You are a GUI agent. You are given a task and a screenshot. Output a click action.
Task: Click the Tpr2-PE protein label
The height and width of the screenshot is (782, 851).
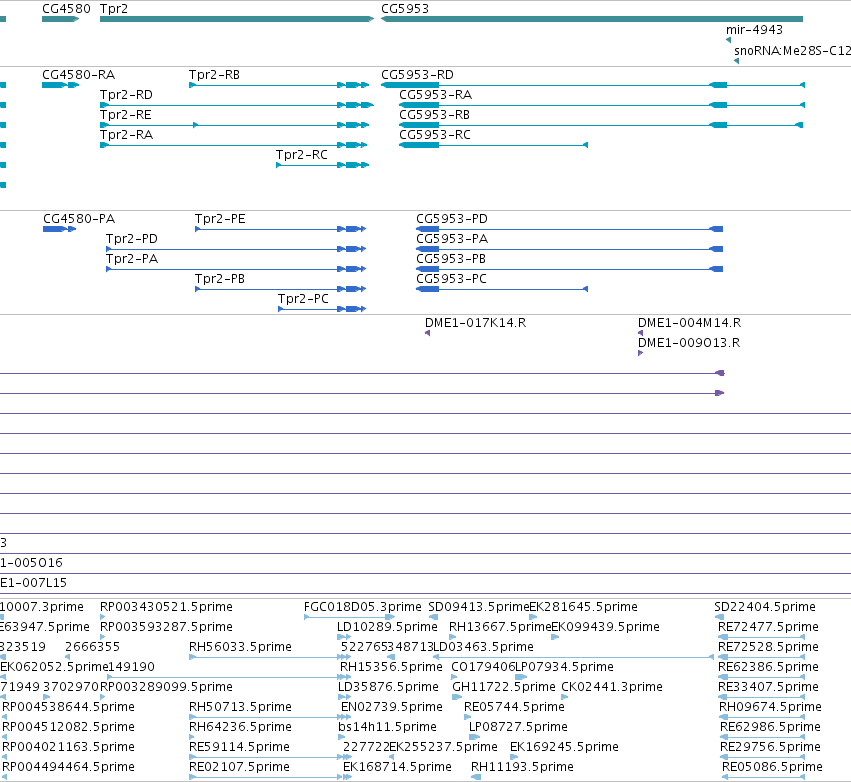[220, 219]
